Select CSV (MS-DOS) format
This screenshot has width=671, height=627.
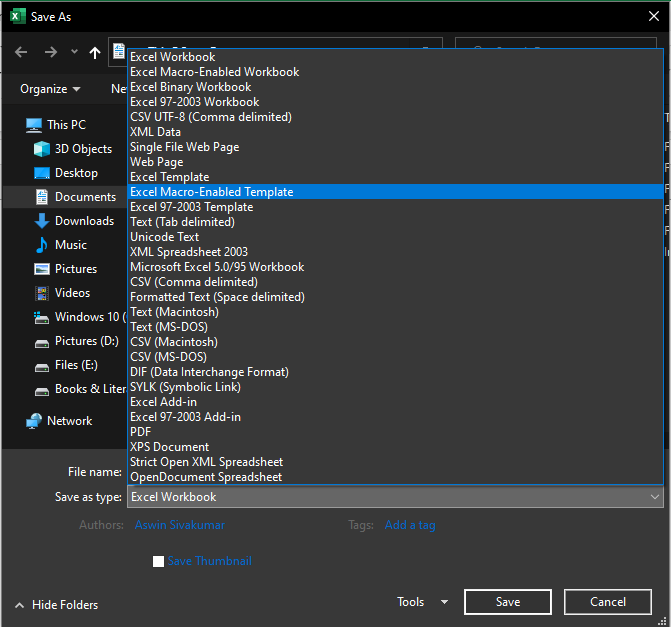coord(395,357)
